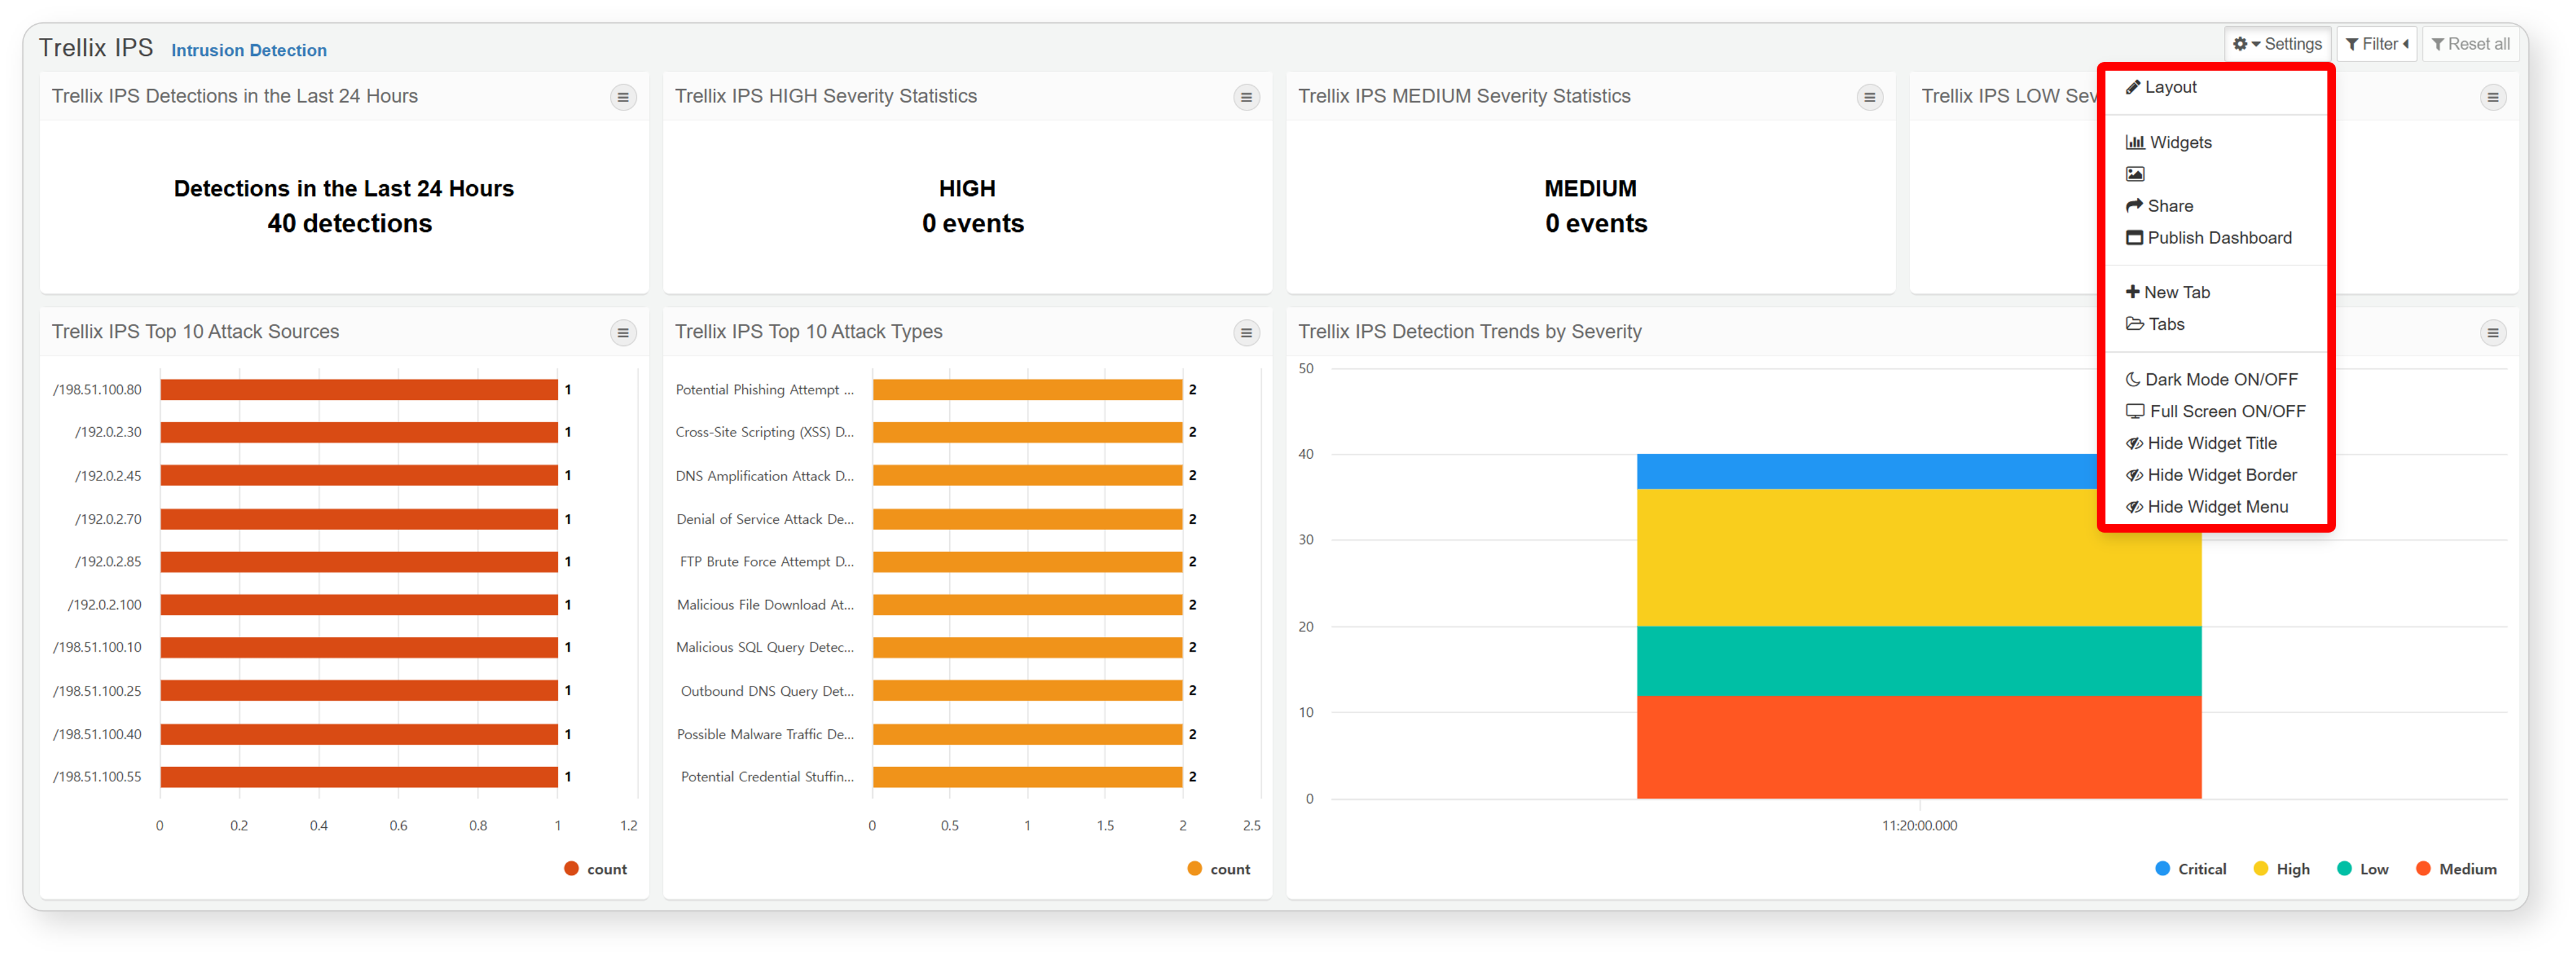2576x958 pixels.
Task: Open menu of HIGH Severity Statistics widget
Action: 1246,97
